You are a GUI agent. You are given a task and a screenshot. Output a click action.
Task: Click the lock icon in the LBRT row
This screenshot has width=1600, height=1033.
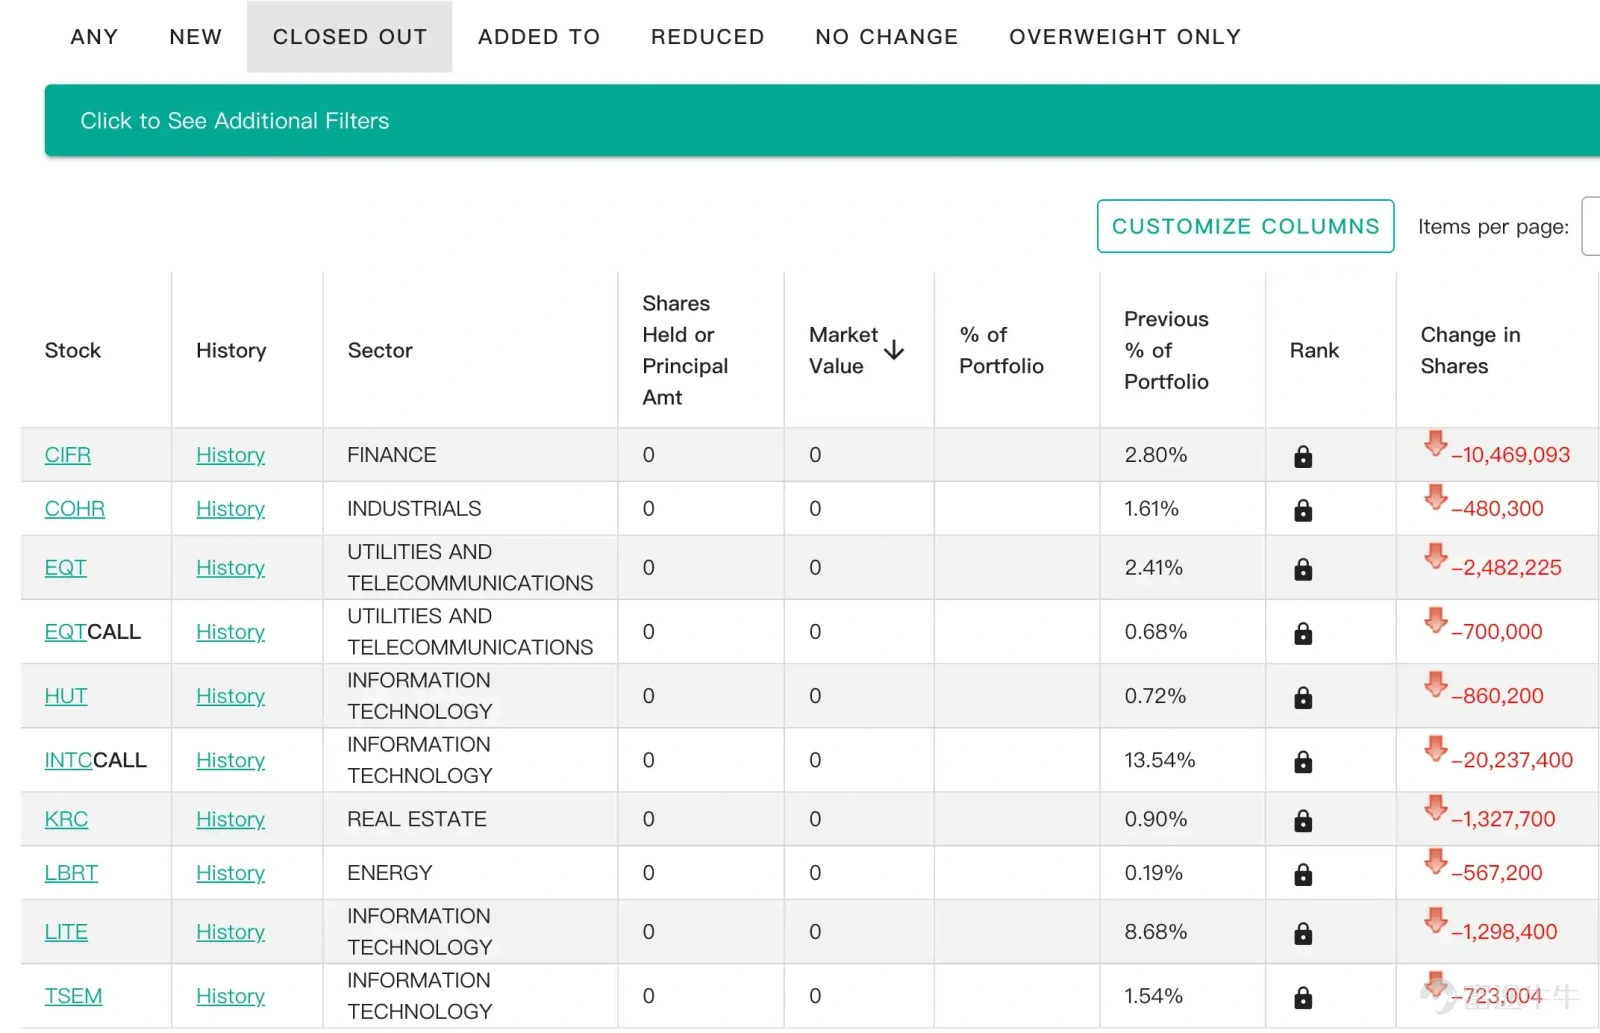1302,875
